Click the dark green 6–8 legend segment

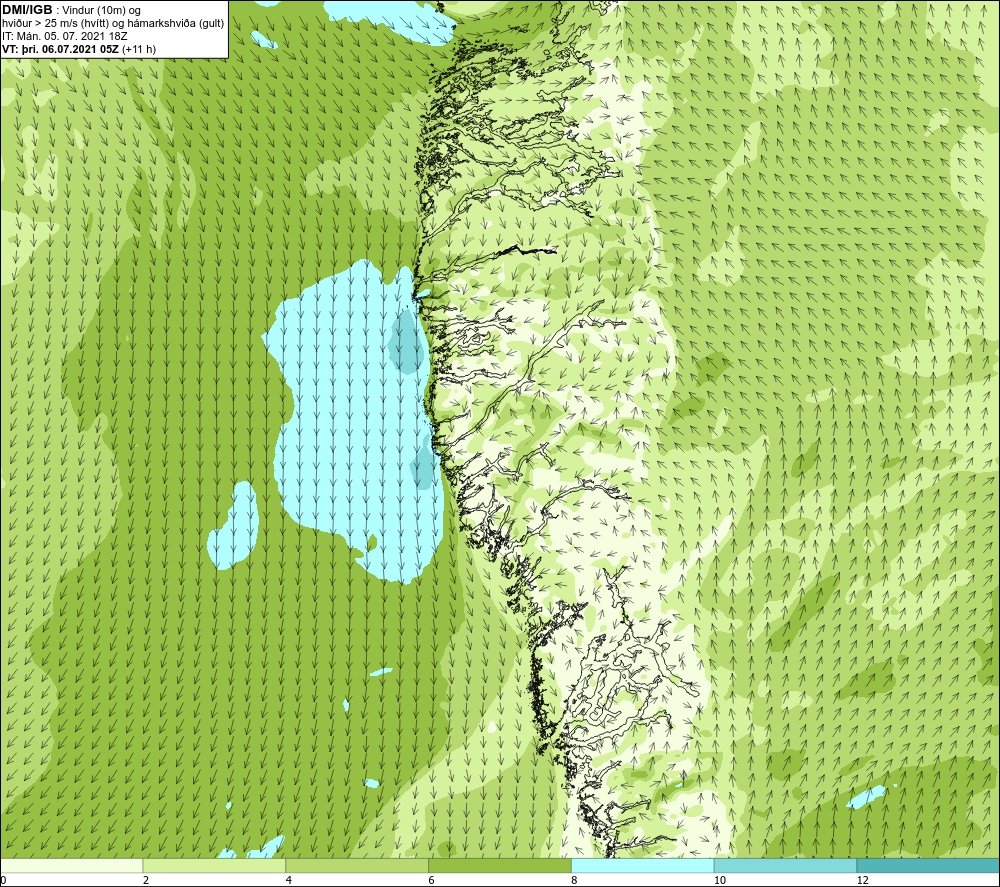[x=500, y=865]
